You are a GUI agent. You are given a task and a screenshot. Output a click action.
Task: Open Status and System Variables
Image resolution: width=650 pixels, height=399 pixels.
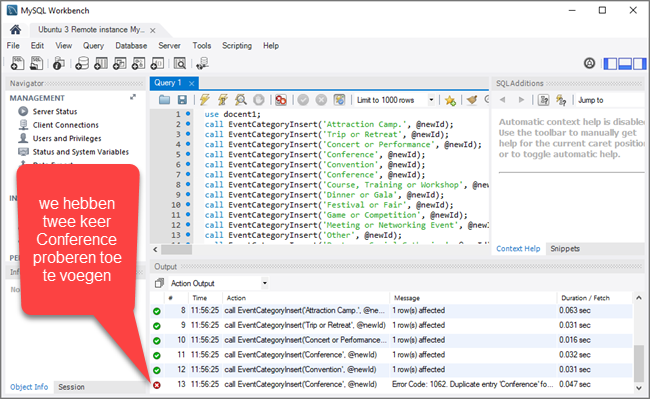coord(80,152)
